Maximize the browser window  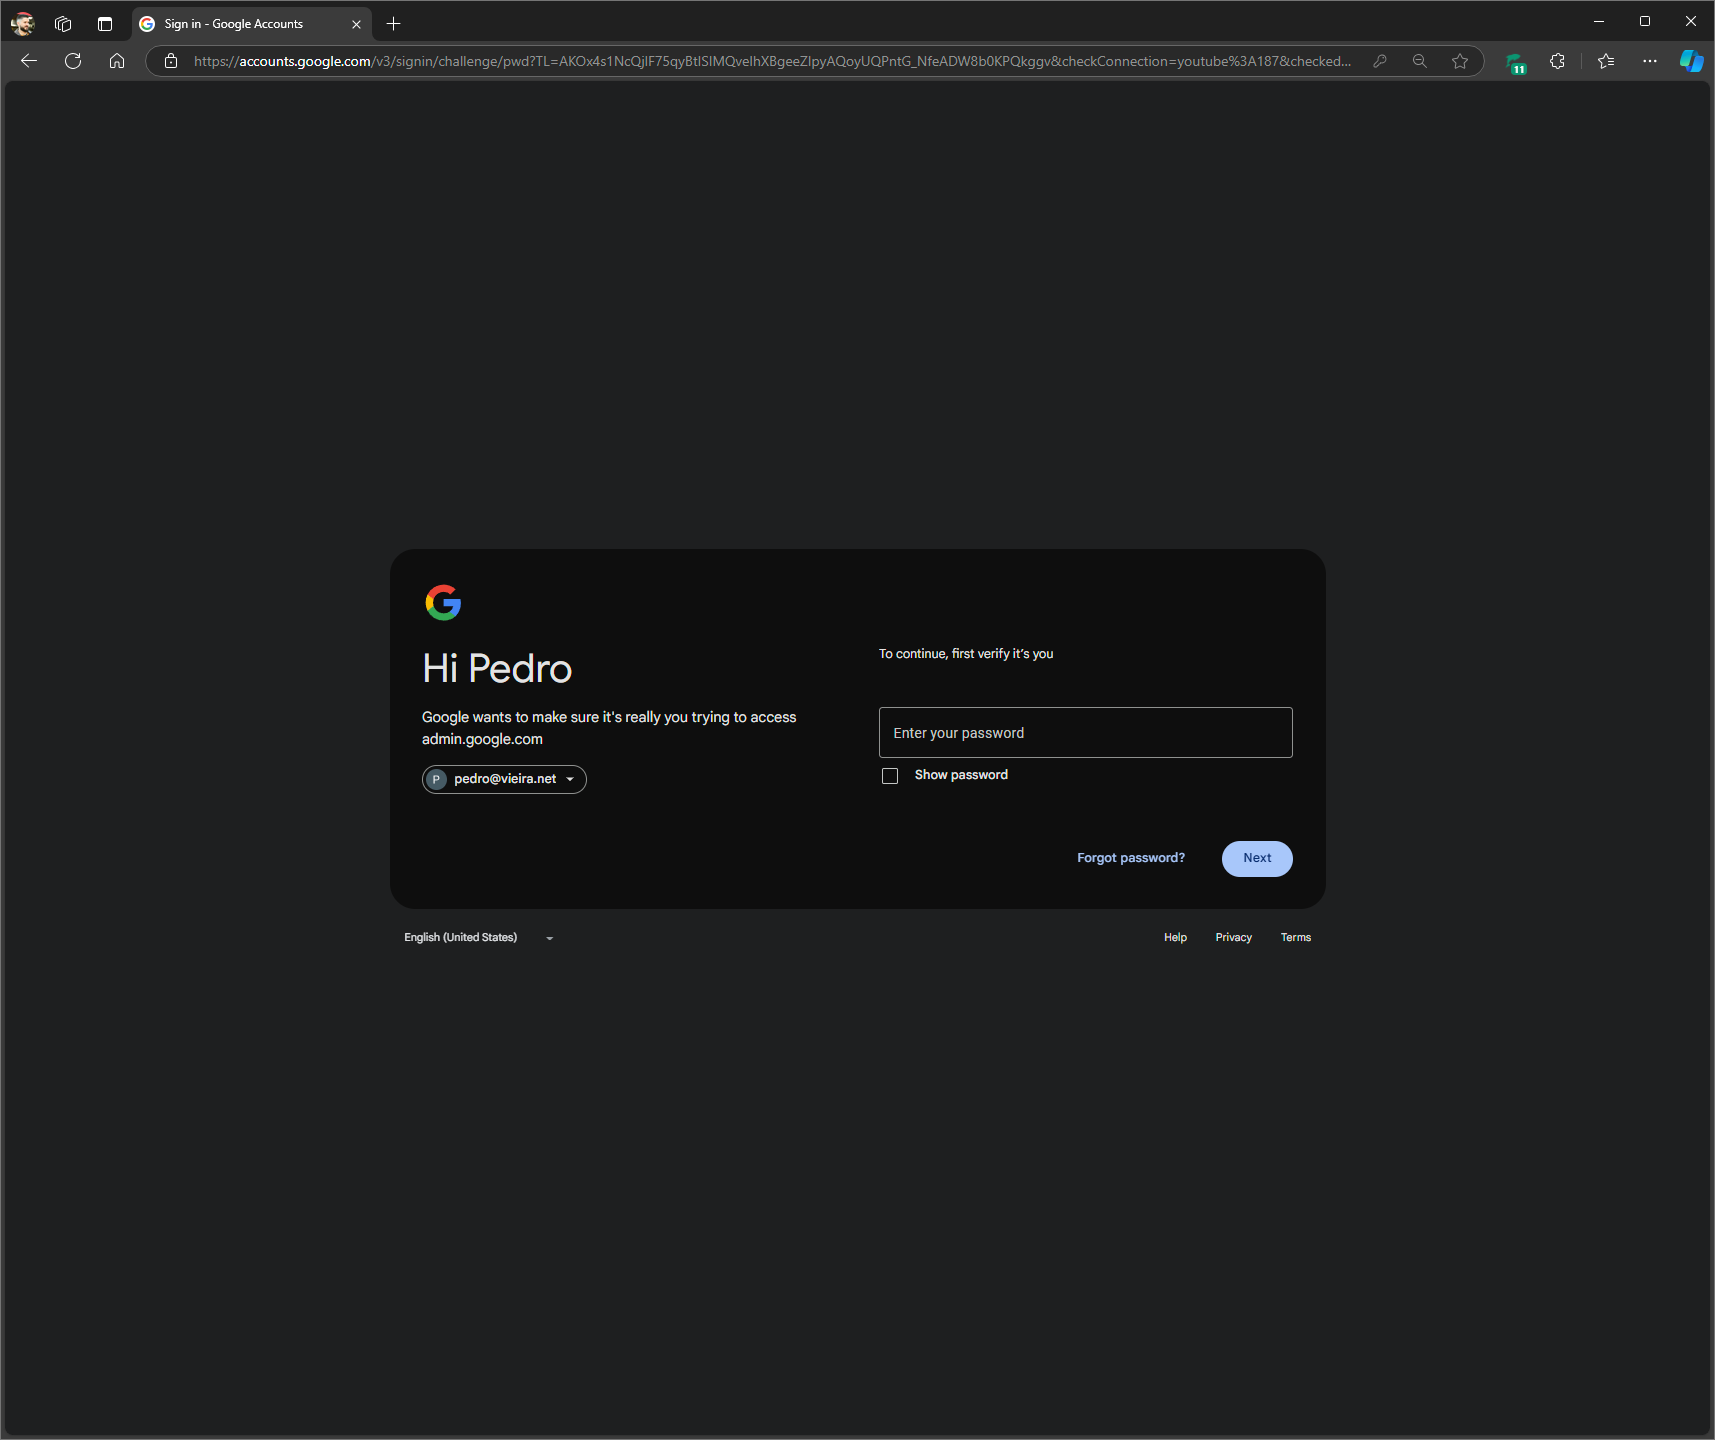(1645, 21)
